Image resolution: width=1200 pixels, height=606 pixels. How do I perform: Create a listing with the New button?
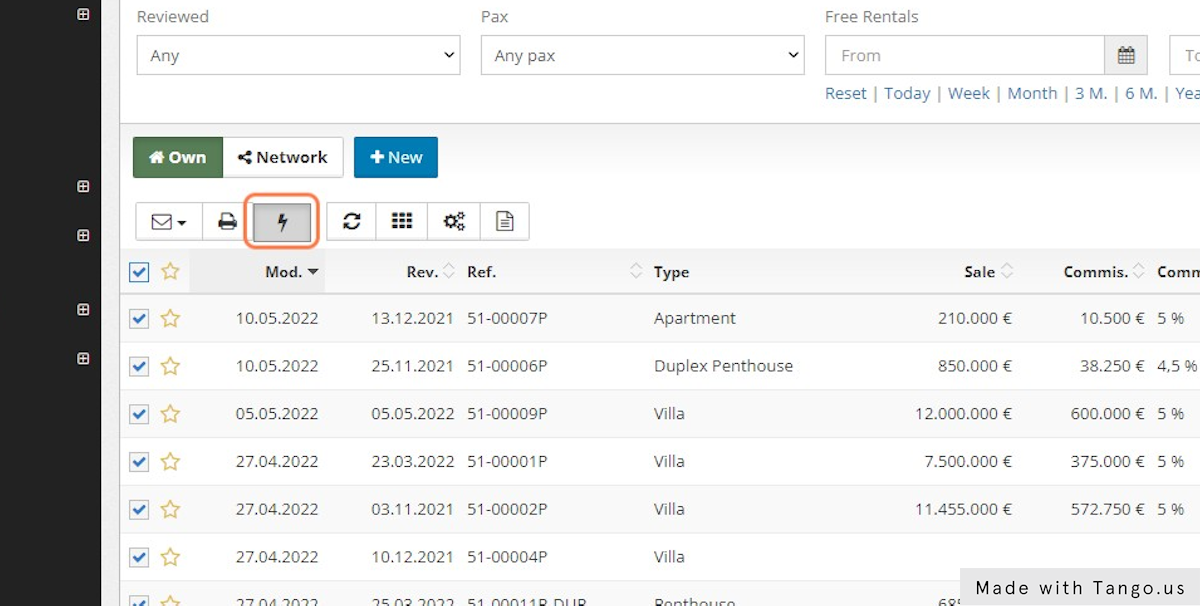tap(395, 157)
